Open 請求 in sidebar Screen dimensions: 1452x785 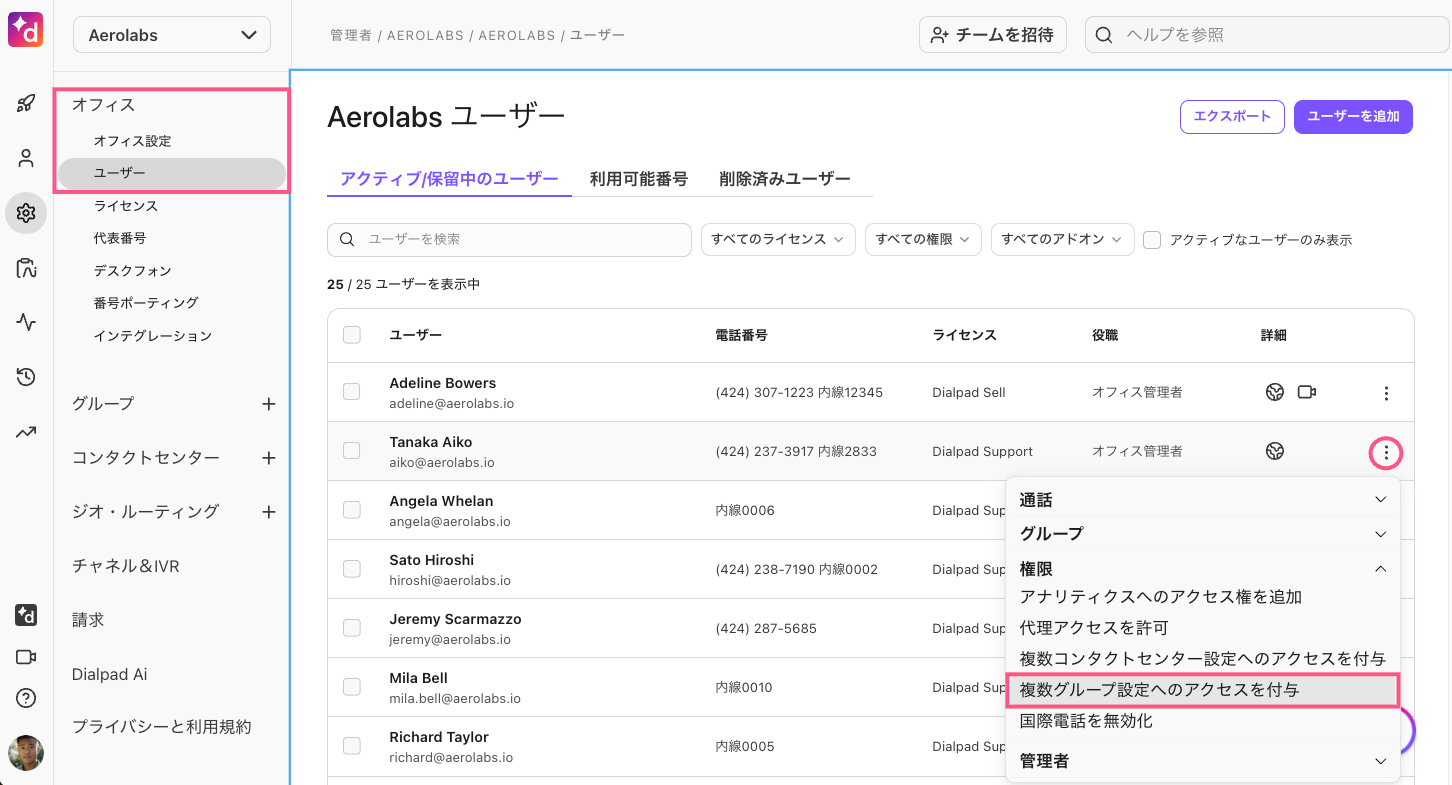(x=88, y=620)
